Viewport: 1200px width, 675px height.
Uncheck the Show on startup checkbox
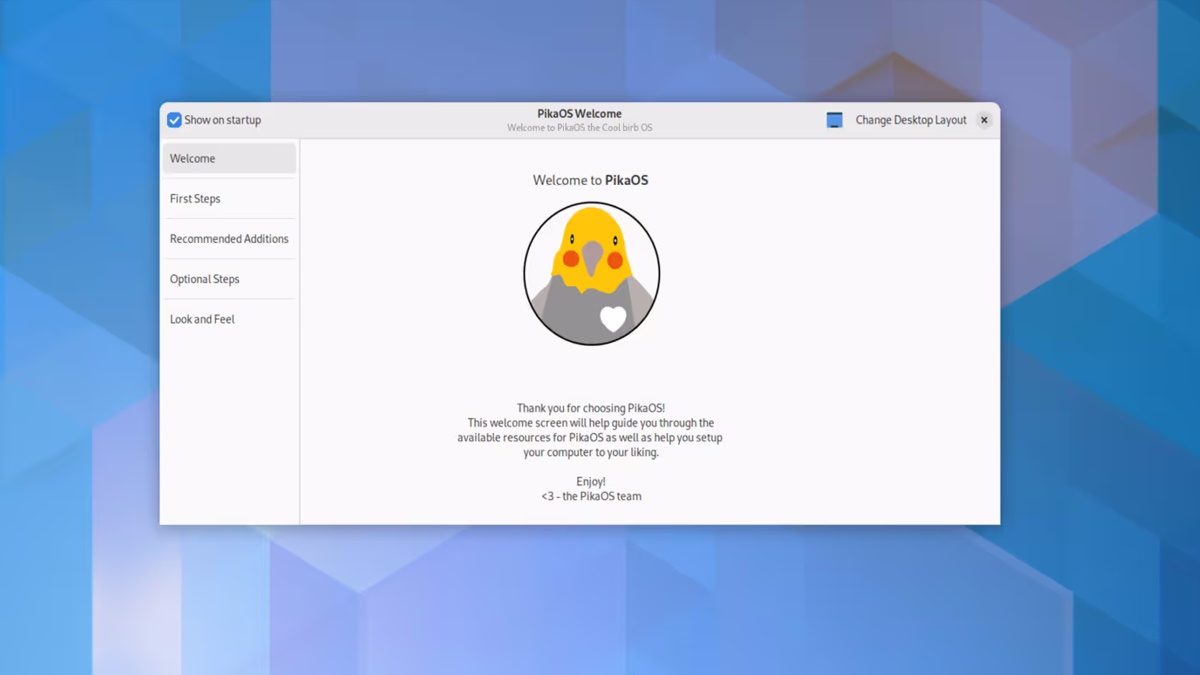(174, 120)
